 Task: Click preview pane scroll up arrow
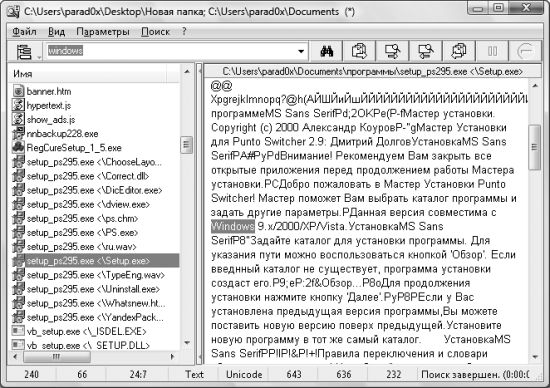(535, 86)
